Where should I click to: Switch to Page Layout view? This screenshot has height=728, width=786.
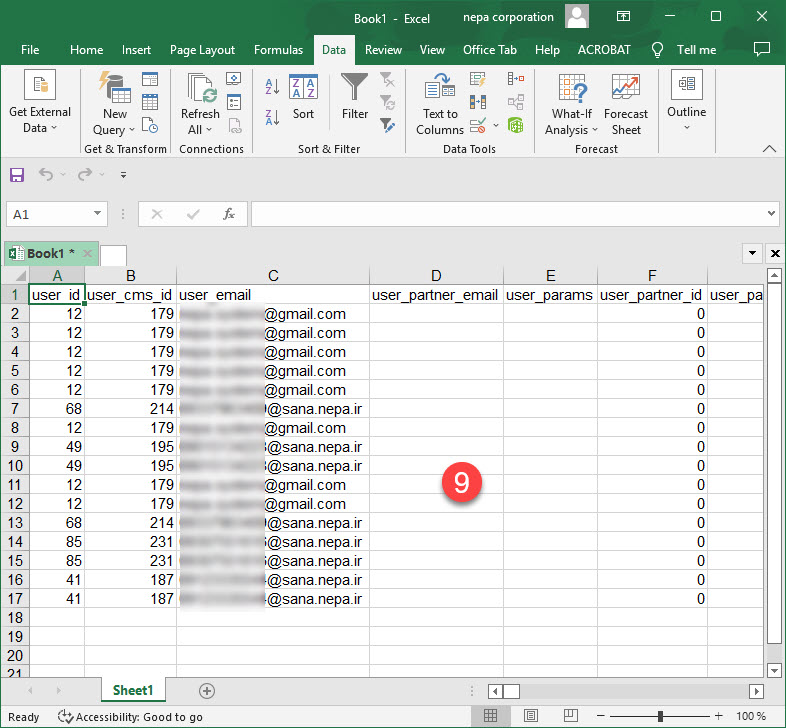(531, 716)
